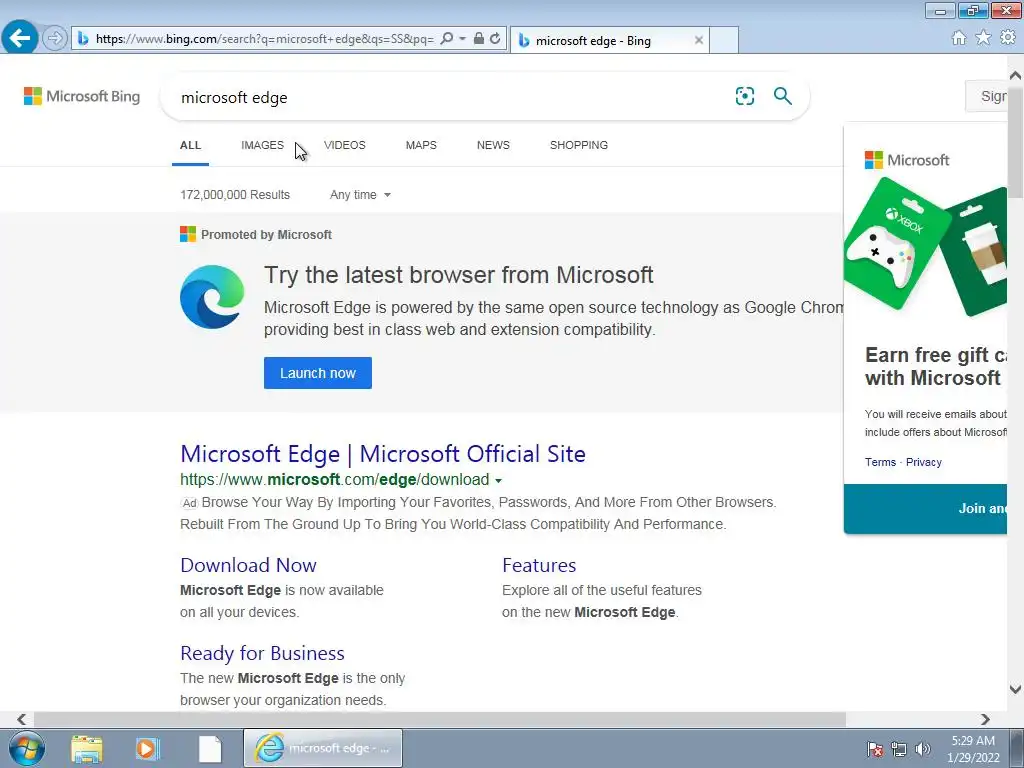Switch to the NEWS tab
Screen dimensions: 1024x768
[x=493, y=145]
